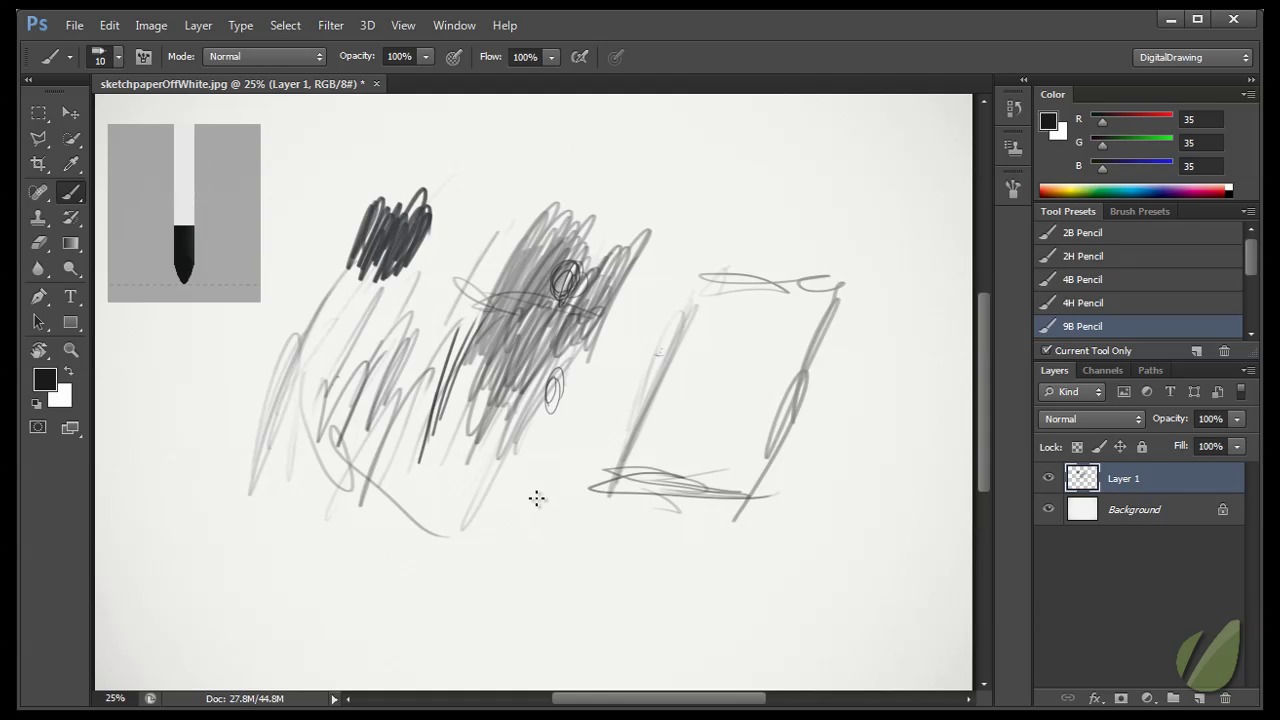
Task: Select the Path Selection tool
Action: pos(38,322)
